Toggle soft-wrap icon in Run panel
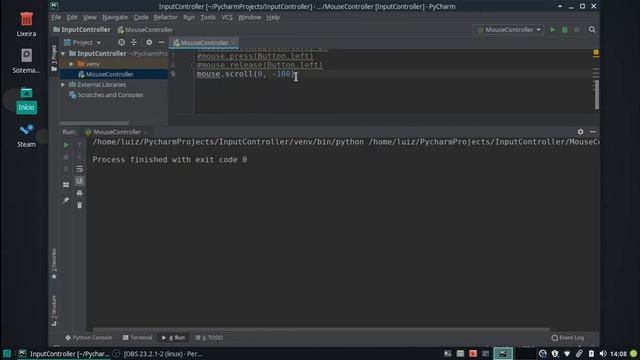 pos(80,169)
